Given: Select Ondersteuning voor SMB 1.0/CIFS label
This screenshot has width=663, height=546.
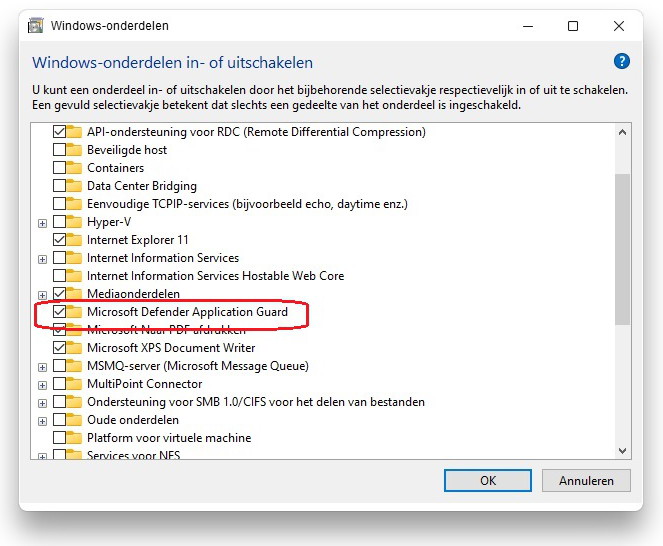Looking at the screenshot, I should tap(256, 402).
